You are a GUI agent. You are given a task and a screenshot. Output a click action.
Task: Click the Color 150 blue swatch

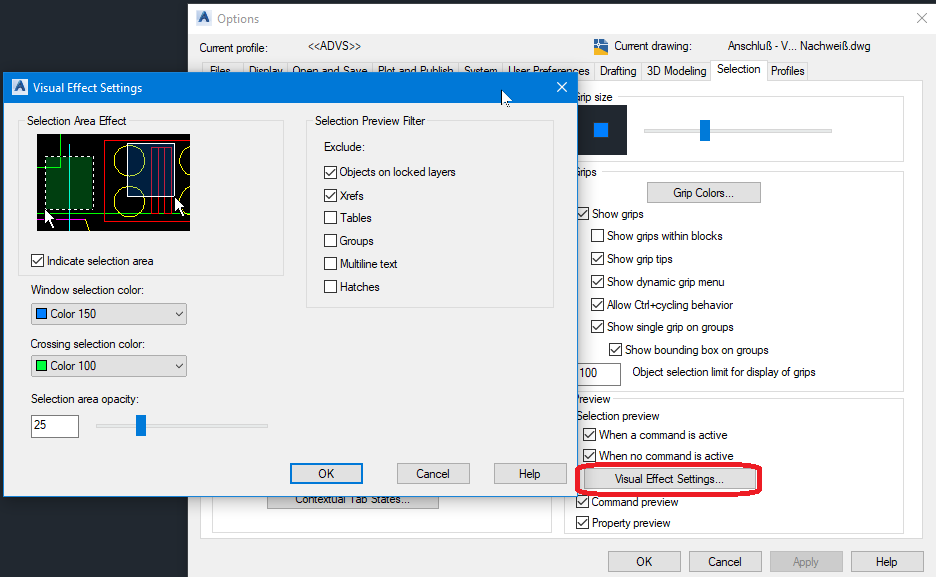click(x=41, y=314)
